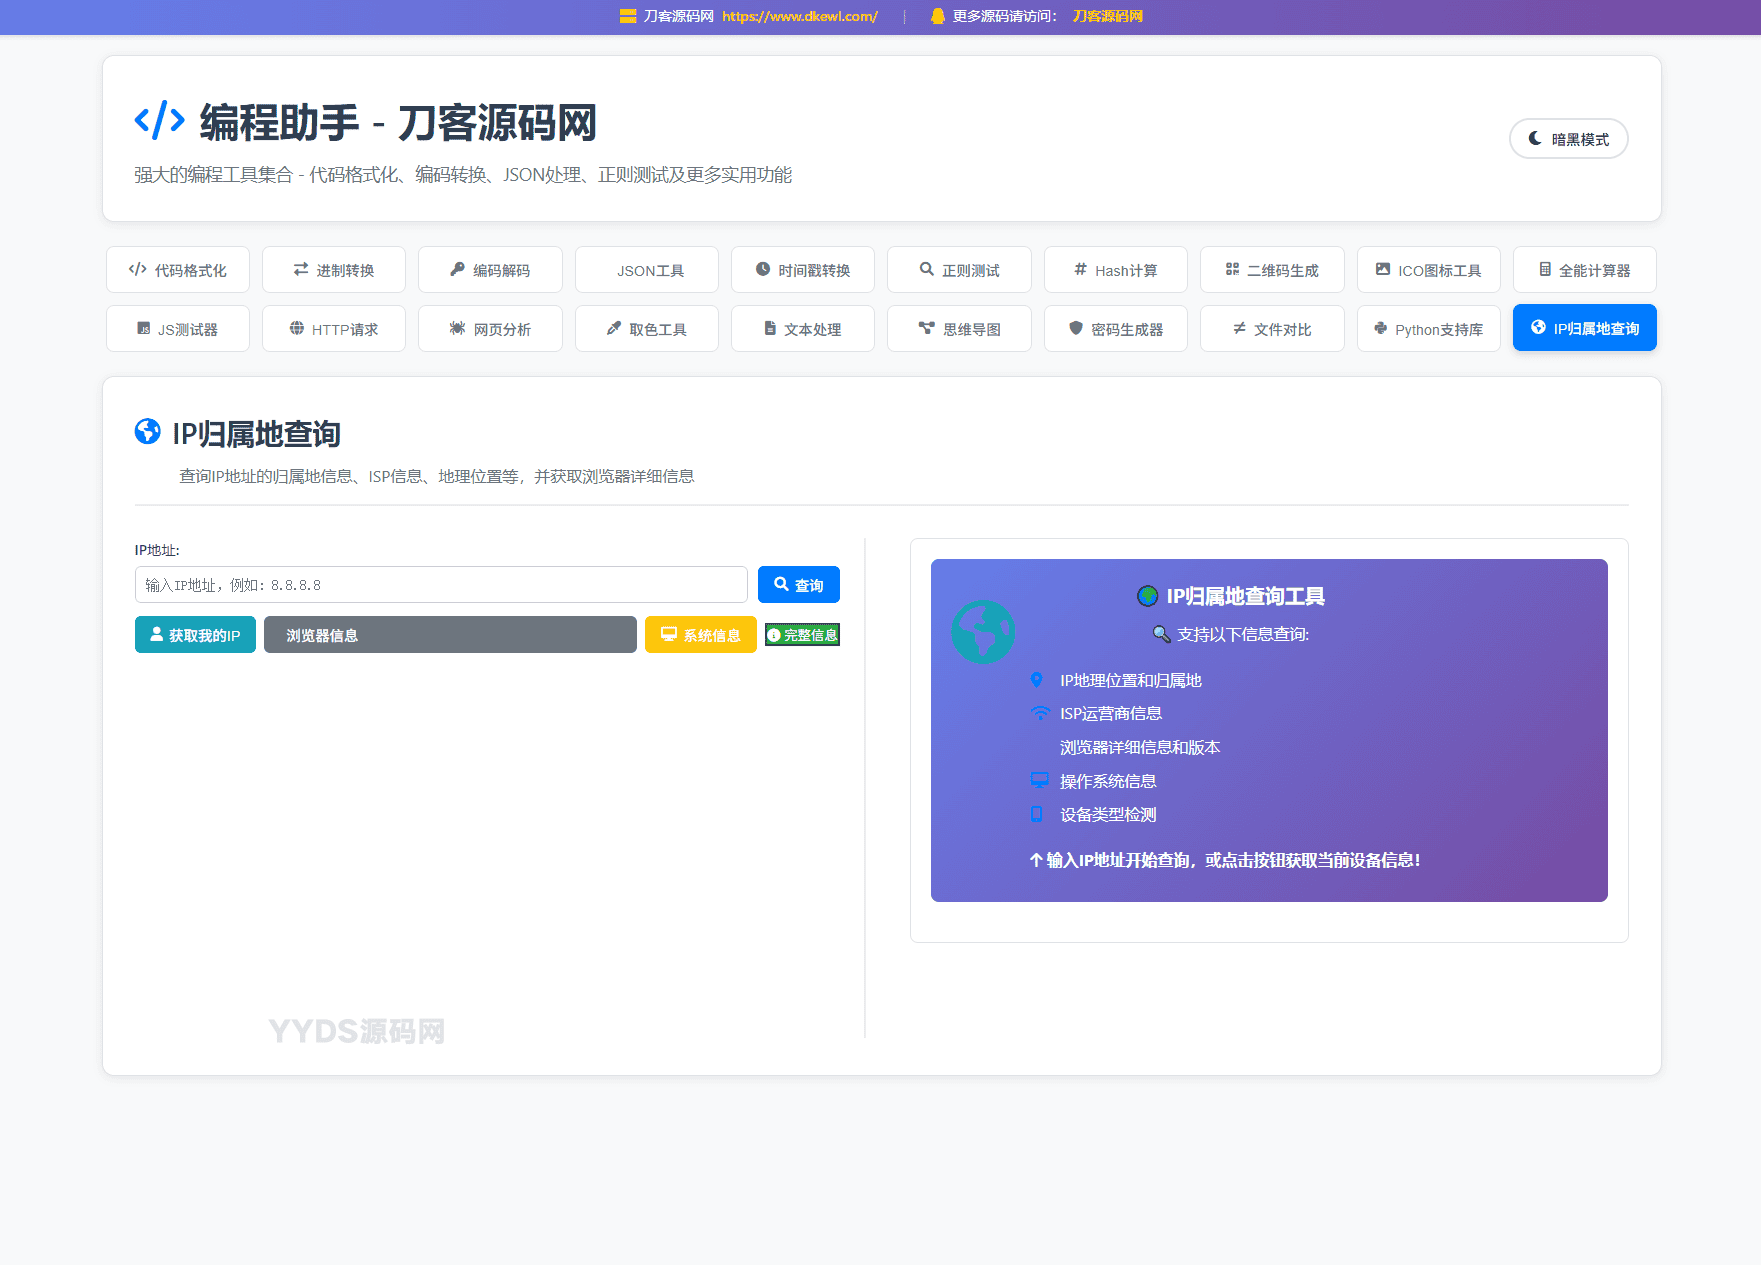Switch to the 全能计算器 tab
This screenshot has height=1265, width=1761.
(1585, 270)
